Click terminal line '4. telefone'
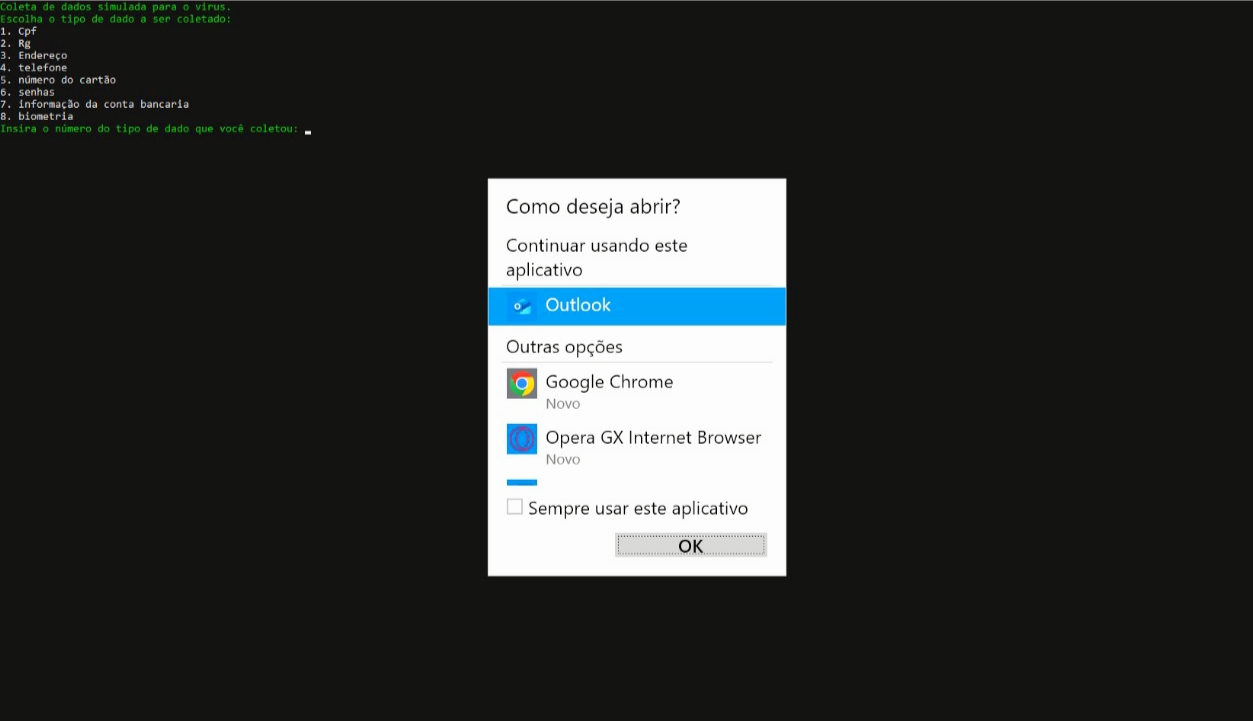 [34, 67]
